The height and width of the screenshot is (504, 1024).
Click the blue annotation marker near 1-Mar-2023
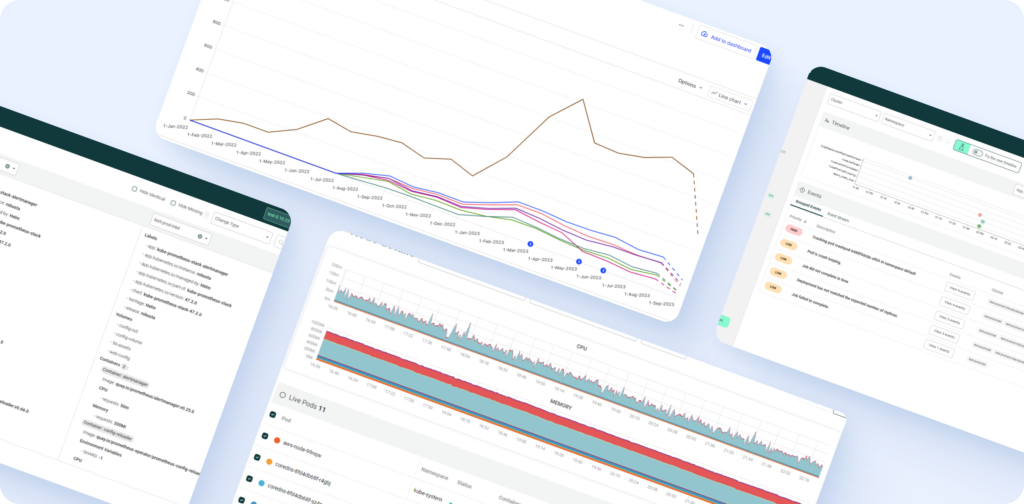[531, 243]
